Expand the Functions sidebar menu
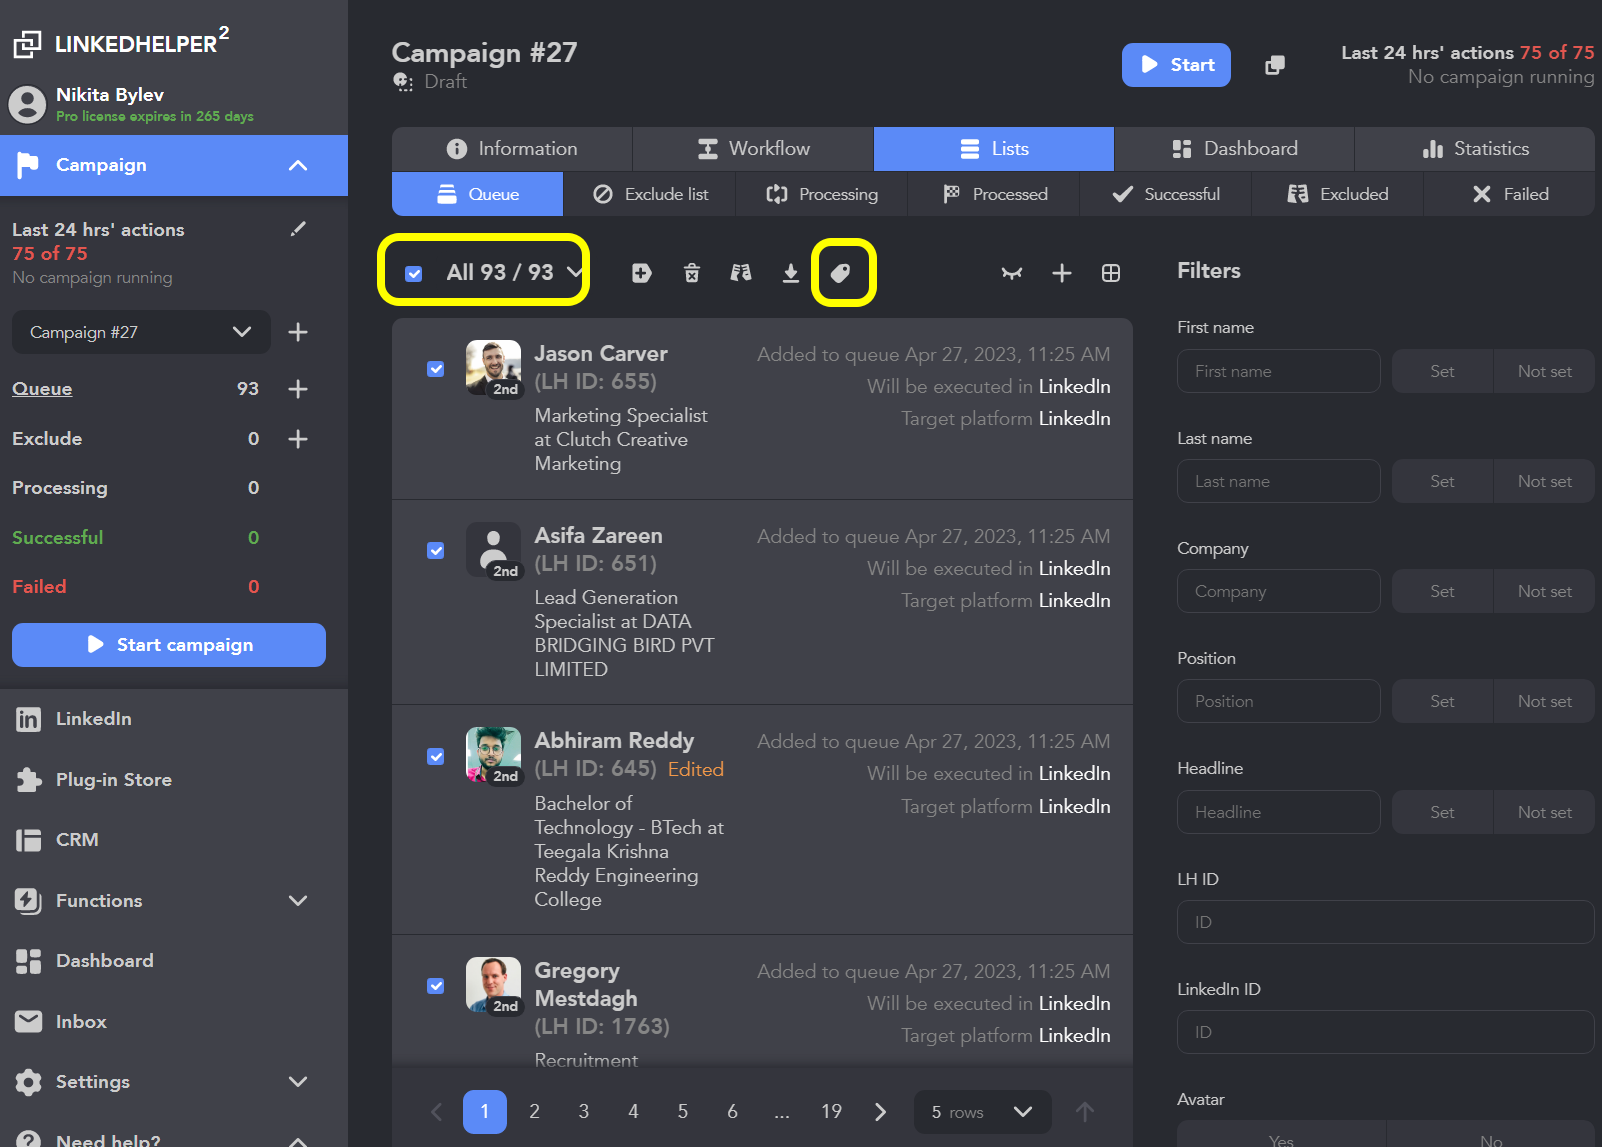 click(298, 901)
